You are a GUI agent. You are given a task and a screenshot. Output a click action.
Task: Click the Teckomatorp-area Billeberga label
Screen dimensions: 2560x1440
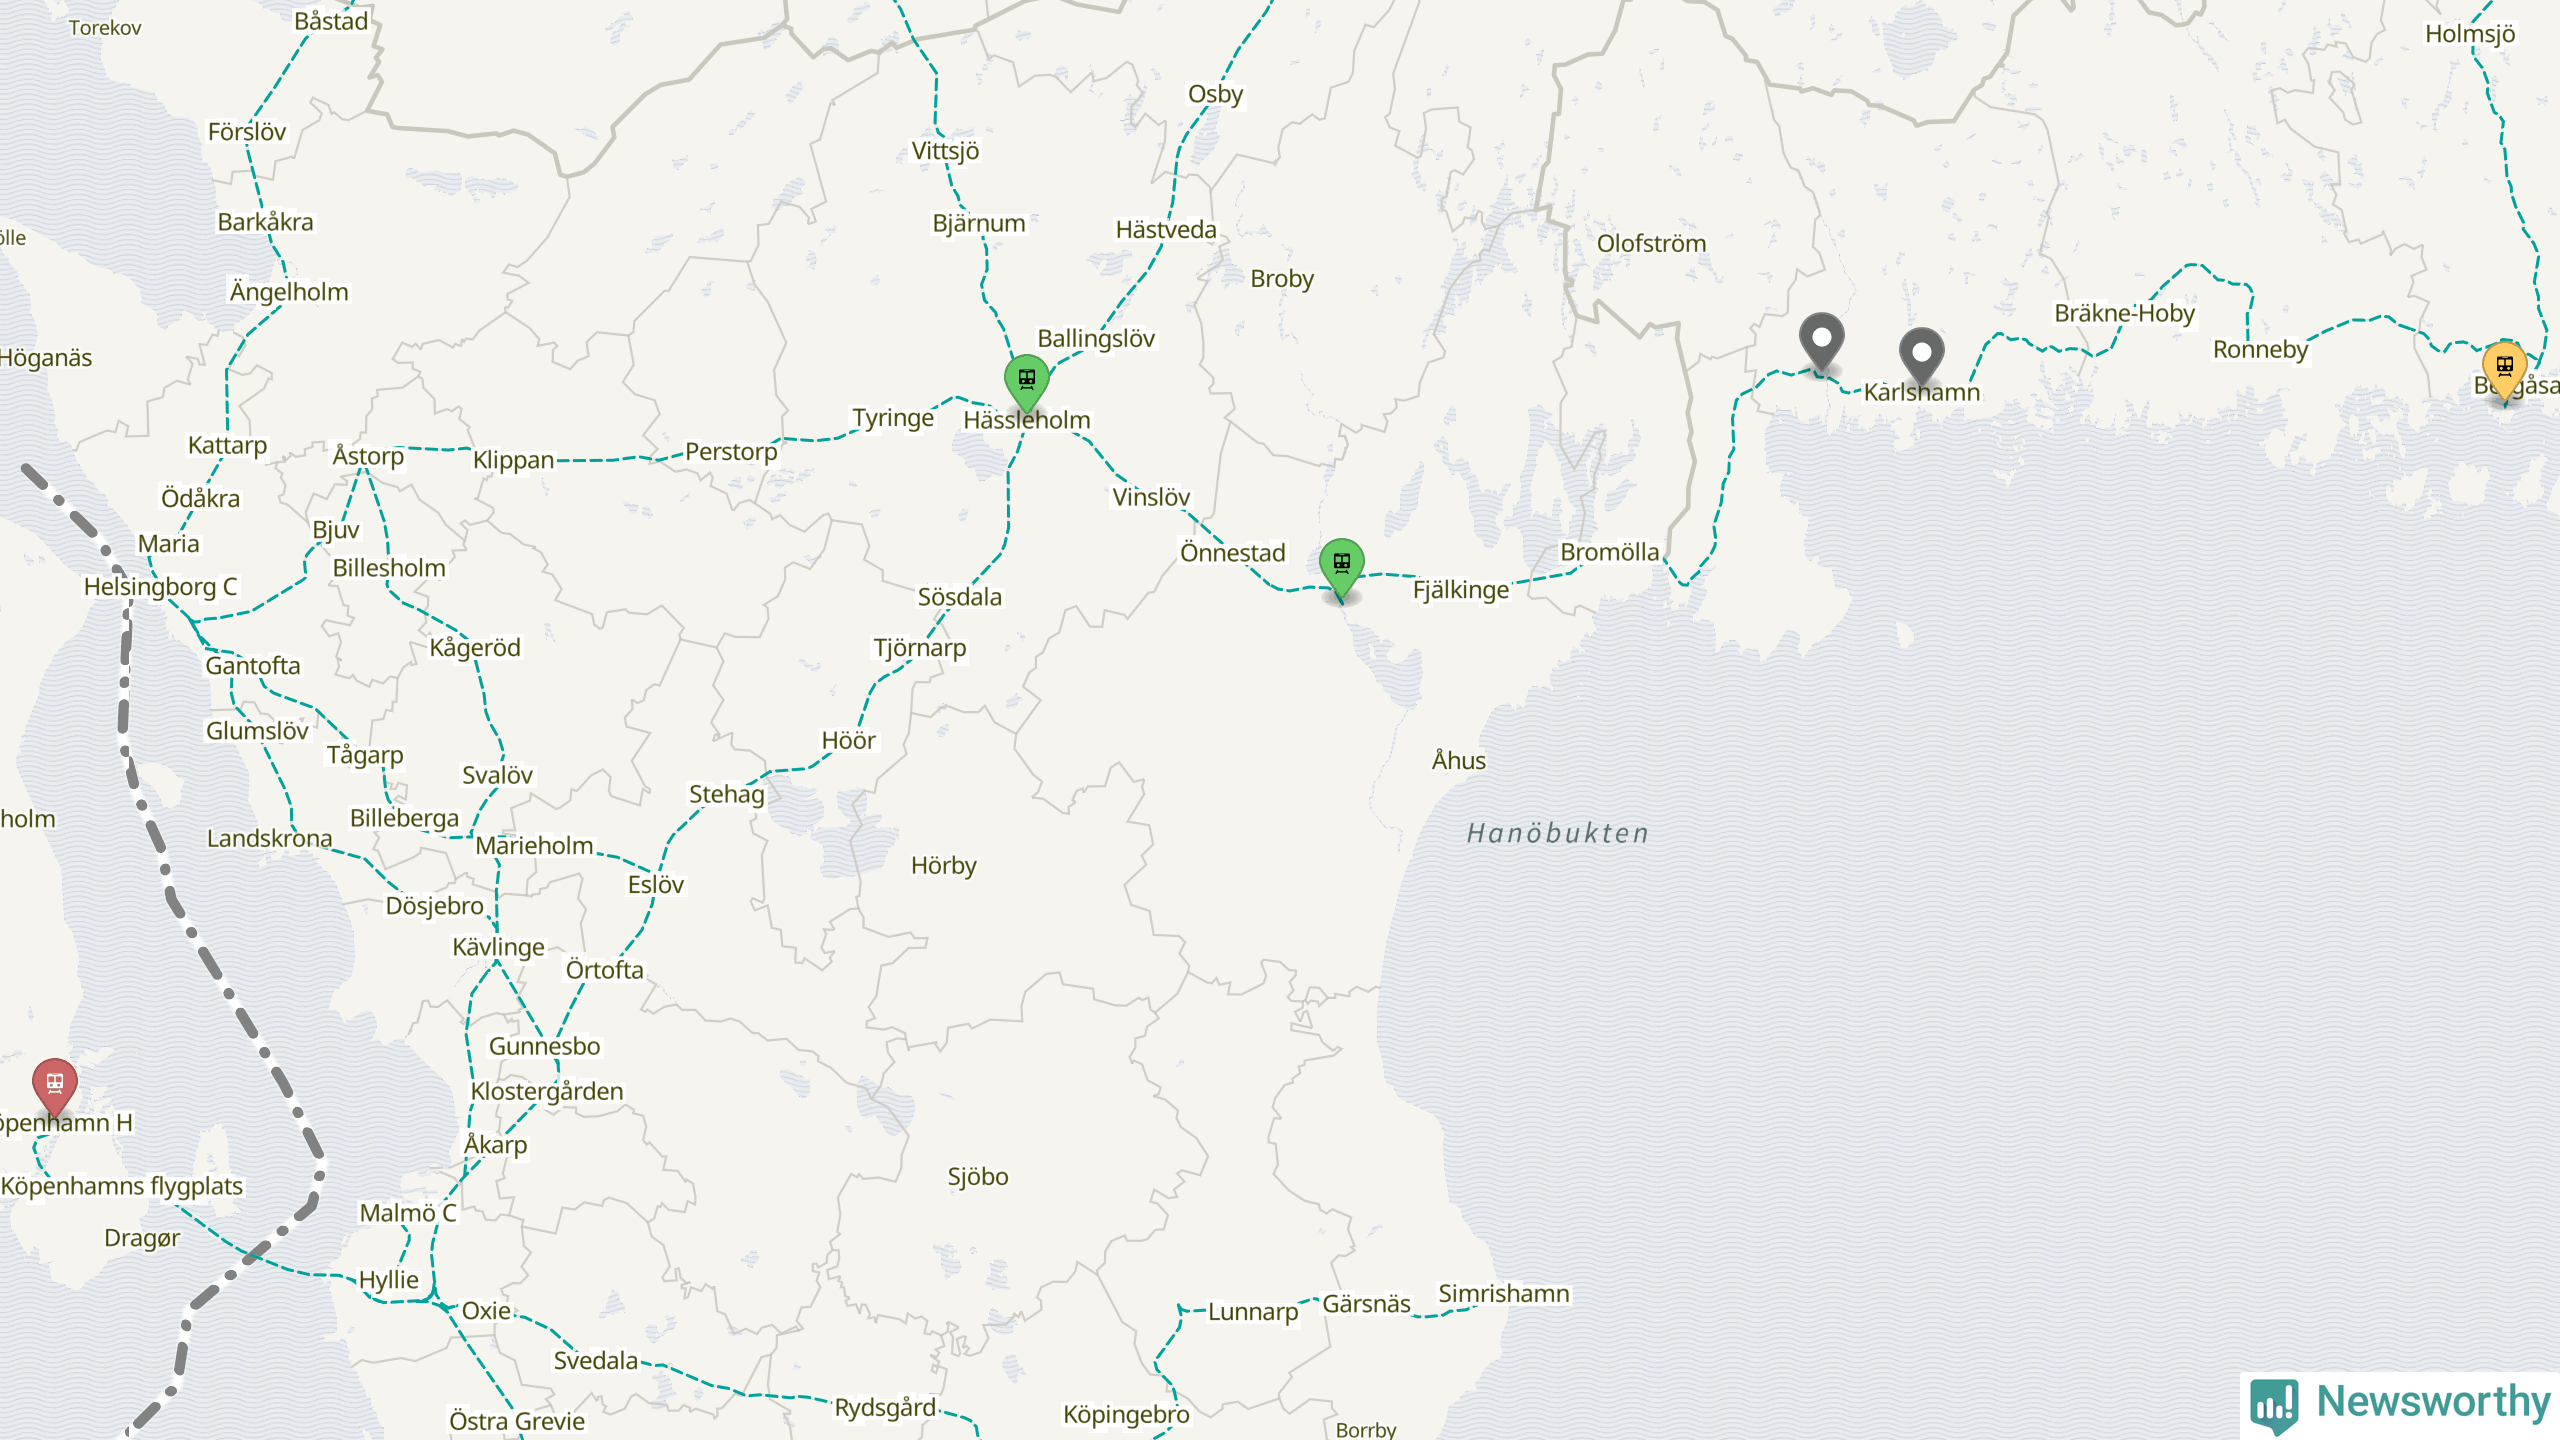click(404, 819)
